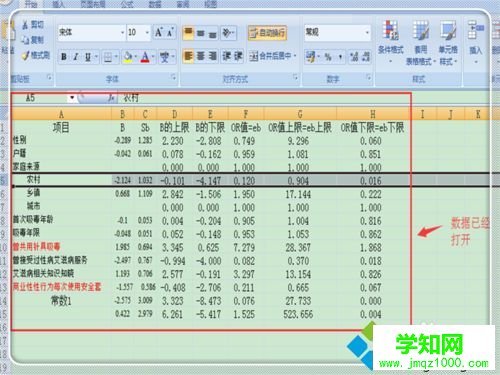The height and width of the screenshot is (375, 500).
Task: Open Cell Styles (单元格样式)
Action: (448, 42)
